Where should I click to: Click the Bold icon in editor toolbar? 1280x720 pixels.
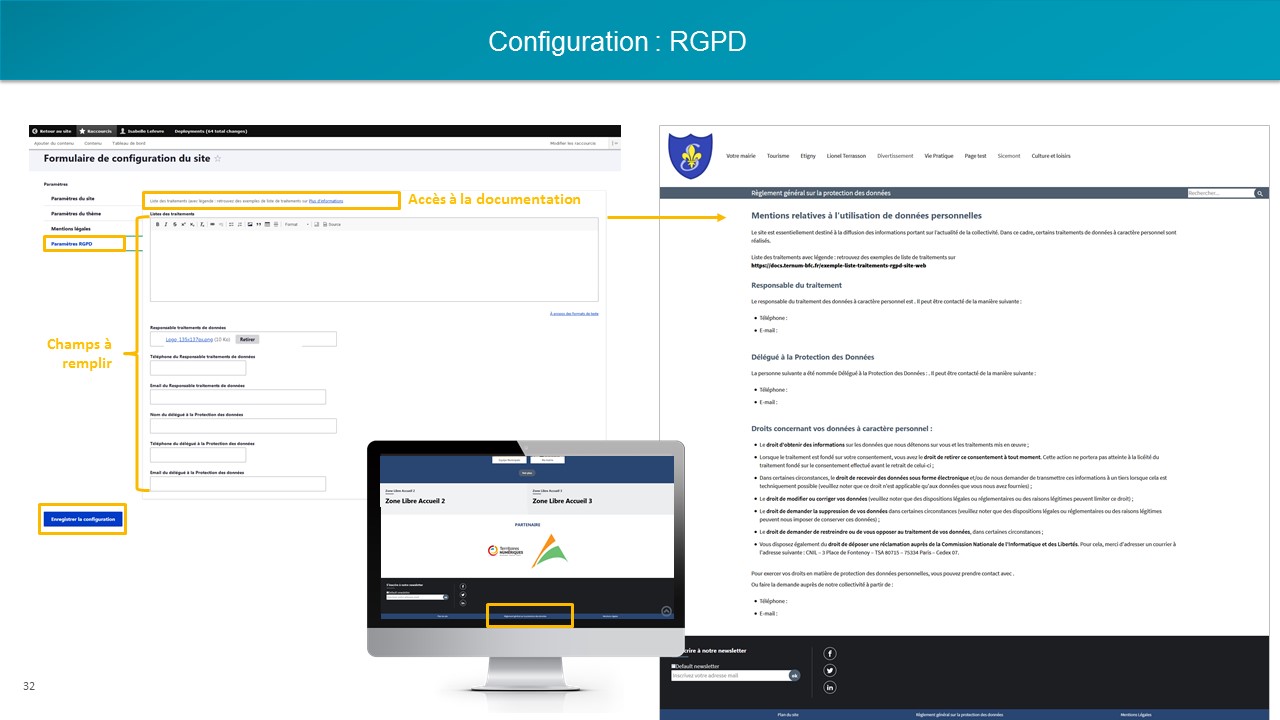155,224
